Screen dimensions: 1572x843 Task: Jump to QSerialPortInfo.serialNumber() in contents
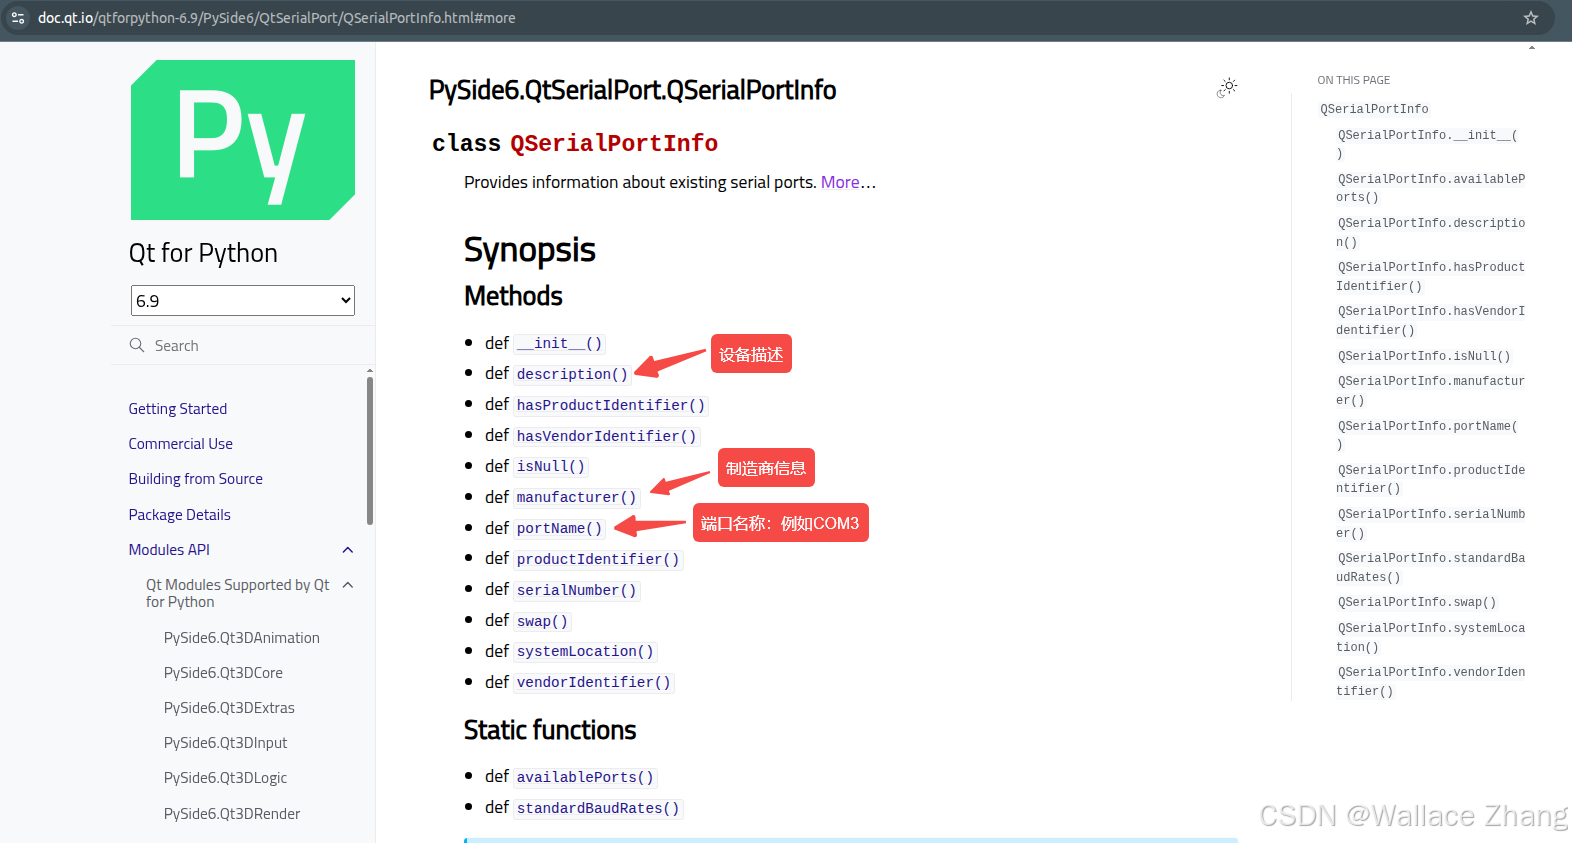coord(1431,523)
